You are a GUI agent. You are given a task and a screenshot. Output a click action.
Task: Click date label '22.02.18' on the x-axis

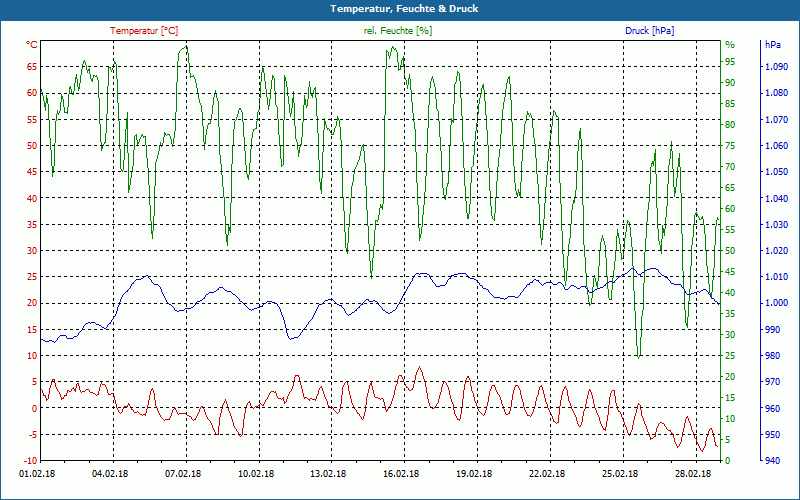coord(547,474)
